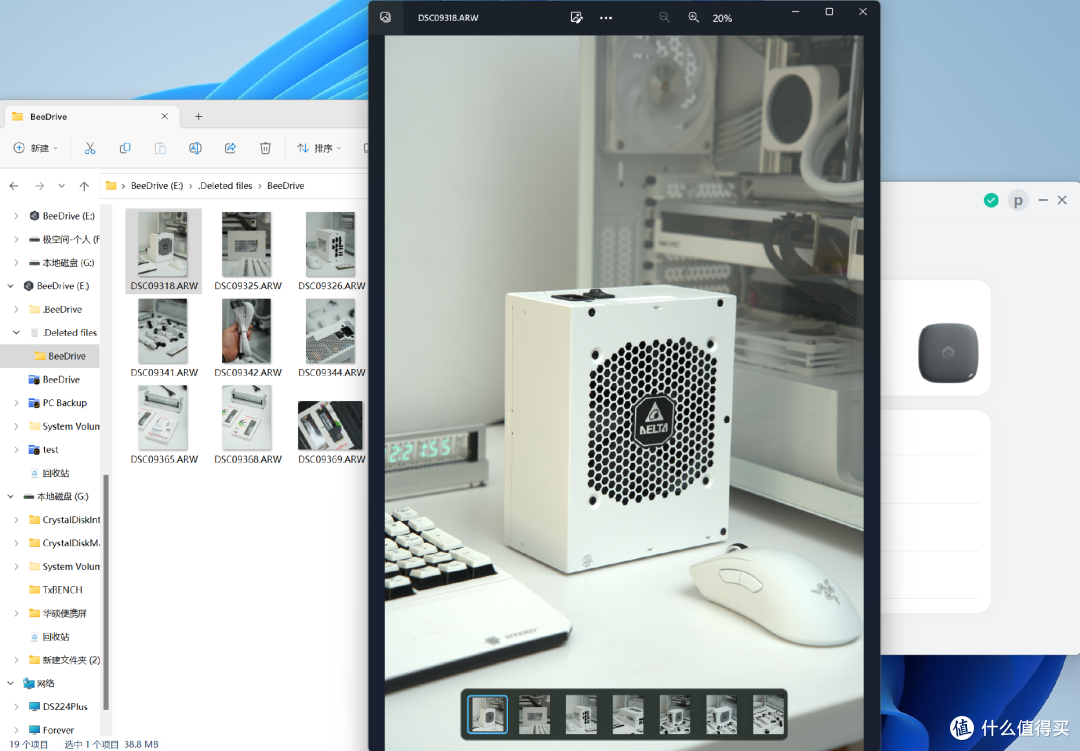Image resolution: width=1080 pixels, height=751 pixels.
Task: Select file DSC09326.ARW
Action: coord(331,251)
